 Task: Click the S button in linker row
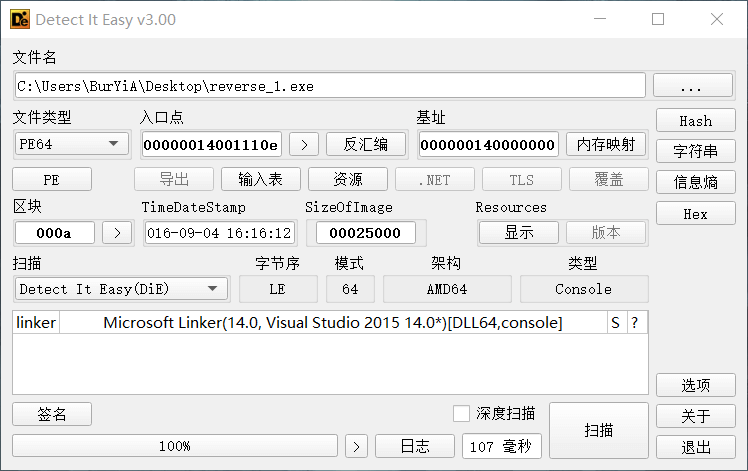point(615,323)
